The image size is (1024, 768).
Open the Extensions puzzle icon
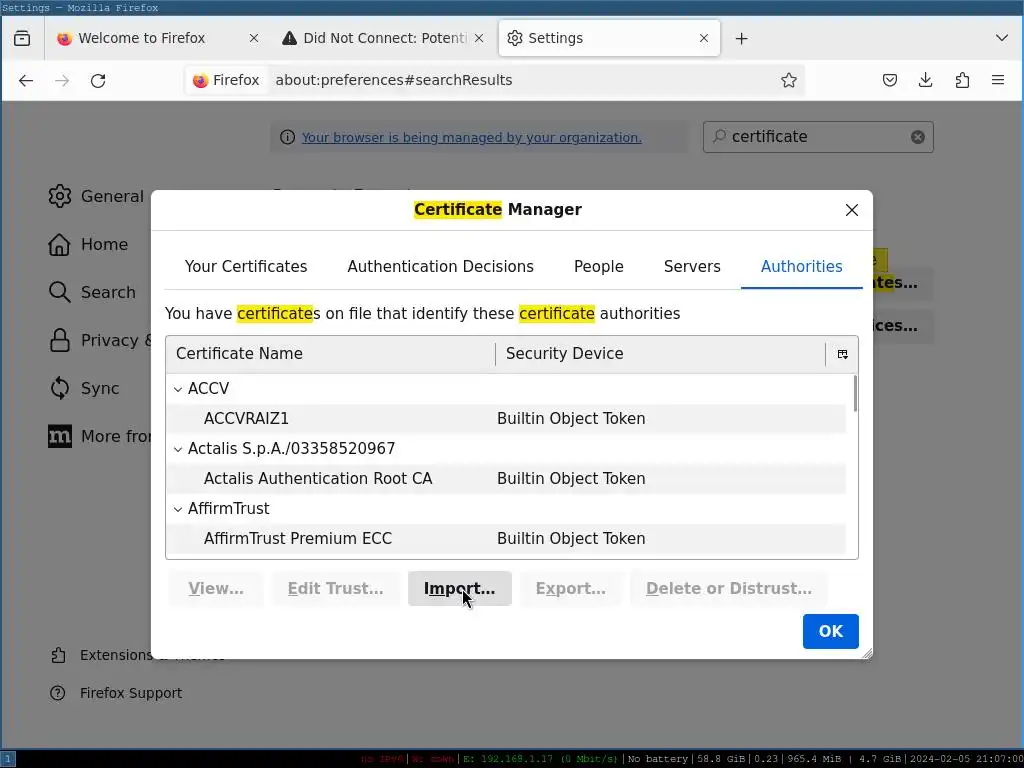pyautogui.click(x=962, y=80)
